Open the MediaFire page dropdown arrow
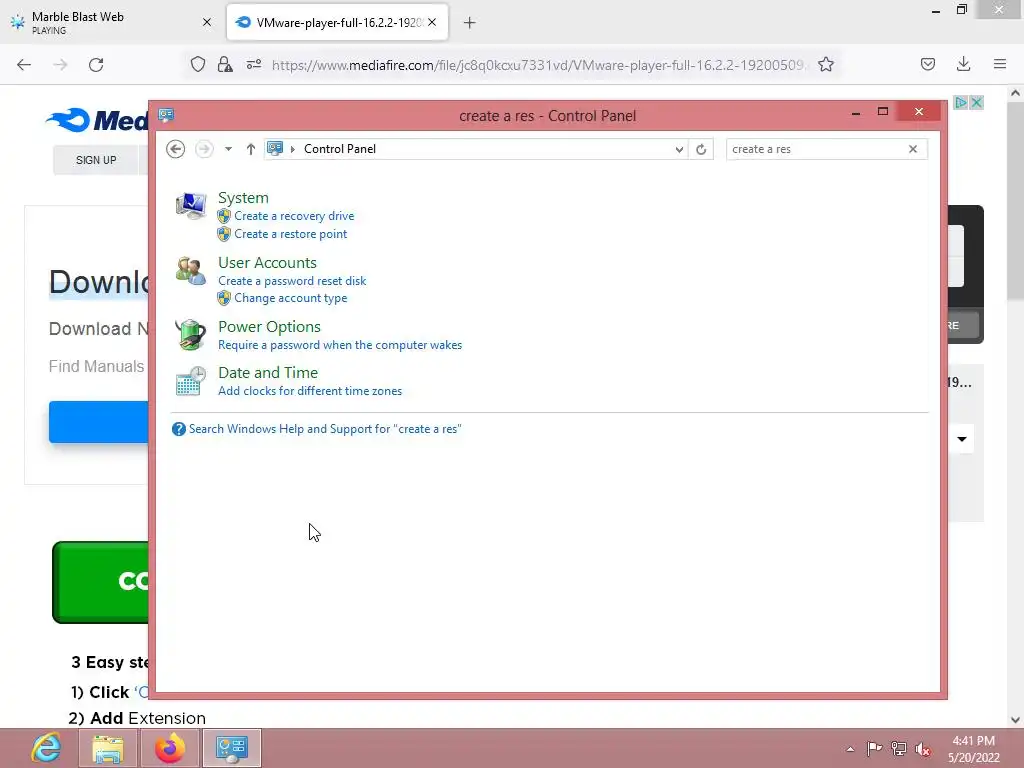Image resolution: width=1024 pixels, height=768 pixels. [x=962, y=439]
